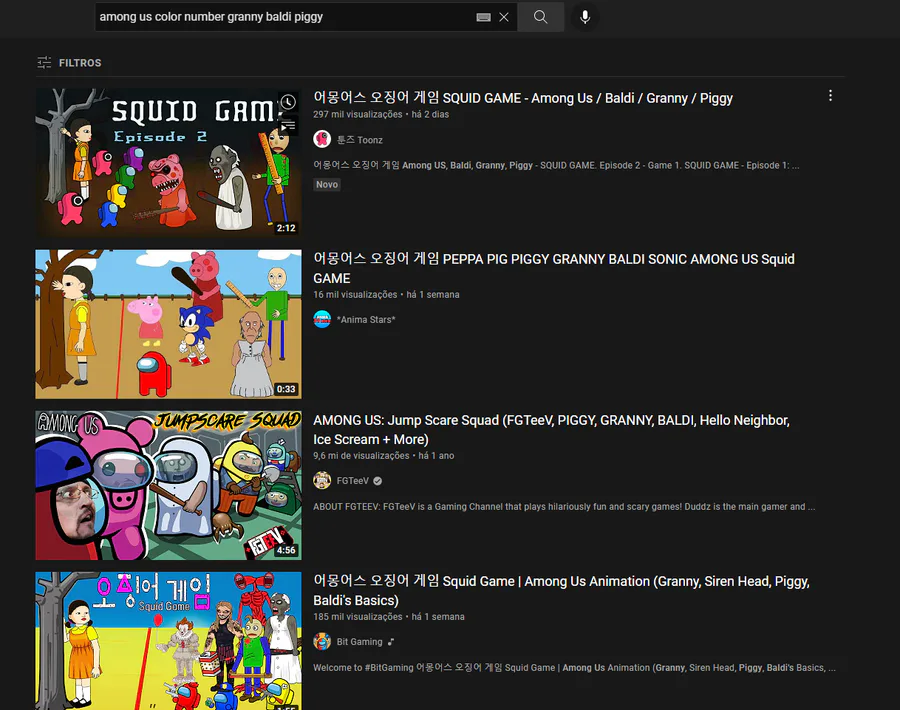
Task: Click the search magnifier button
Action: [540, 17]
